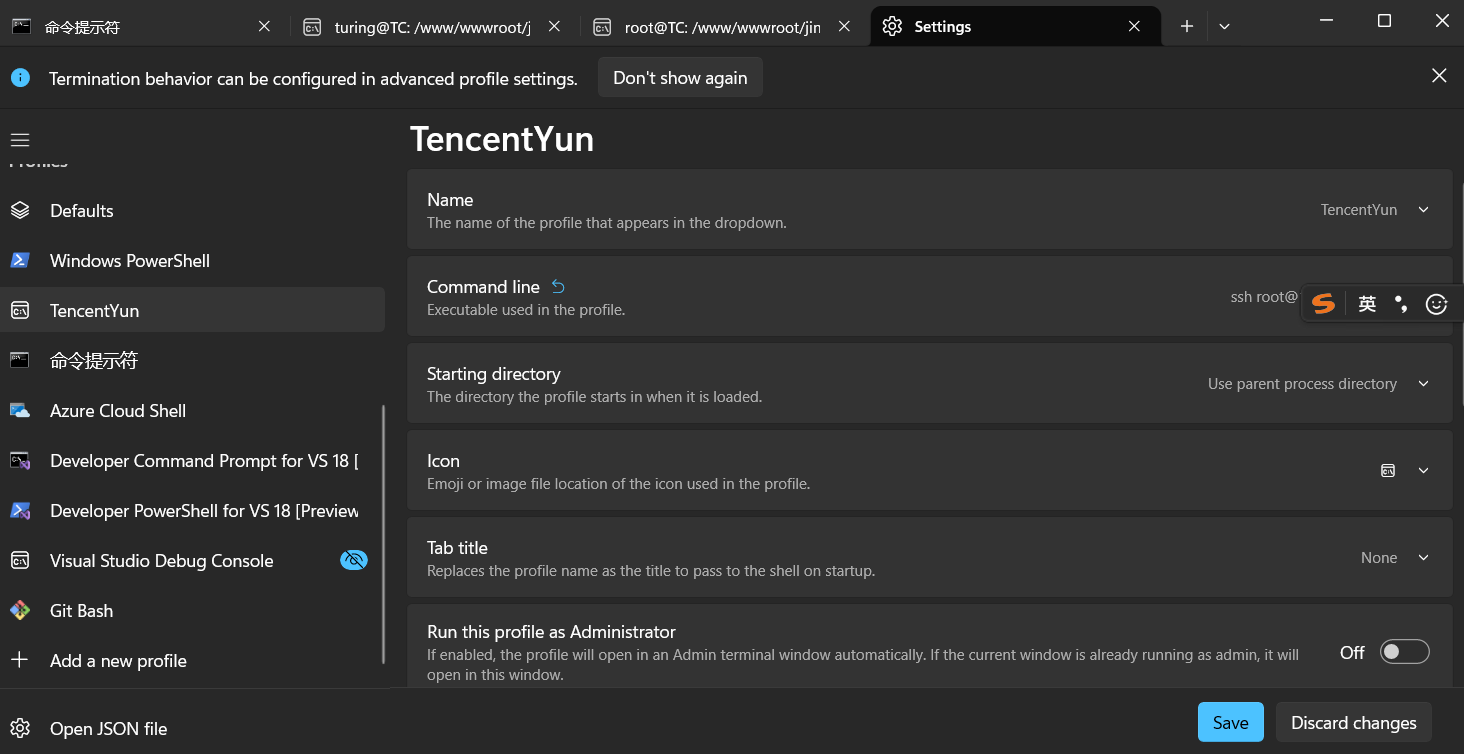Close the root@TC tab
The height and width of the screenshot is (754, 1464).
(x=844, y=27)
